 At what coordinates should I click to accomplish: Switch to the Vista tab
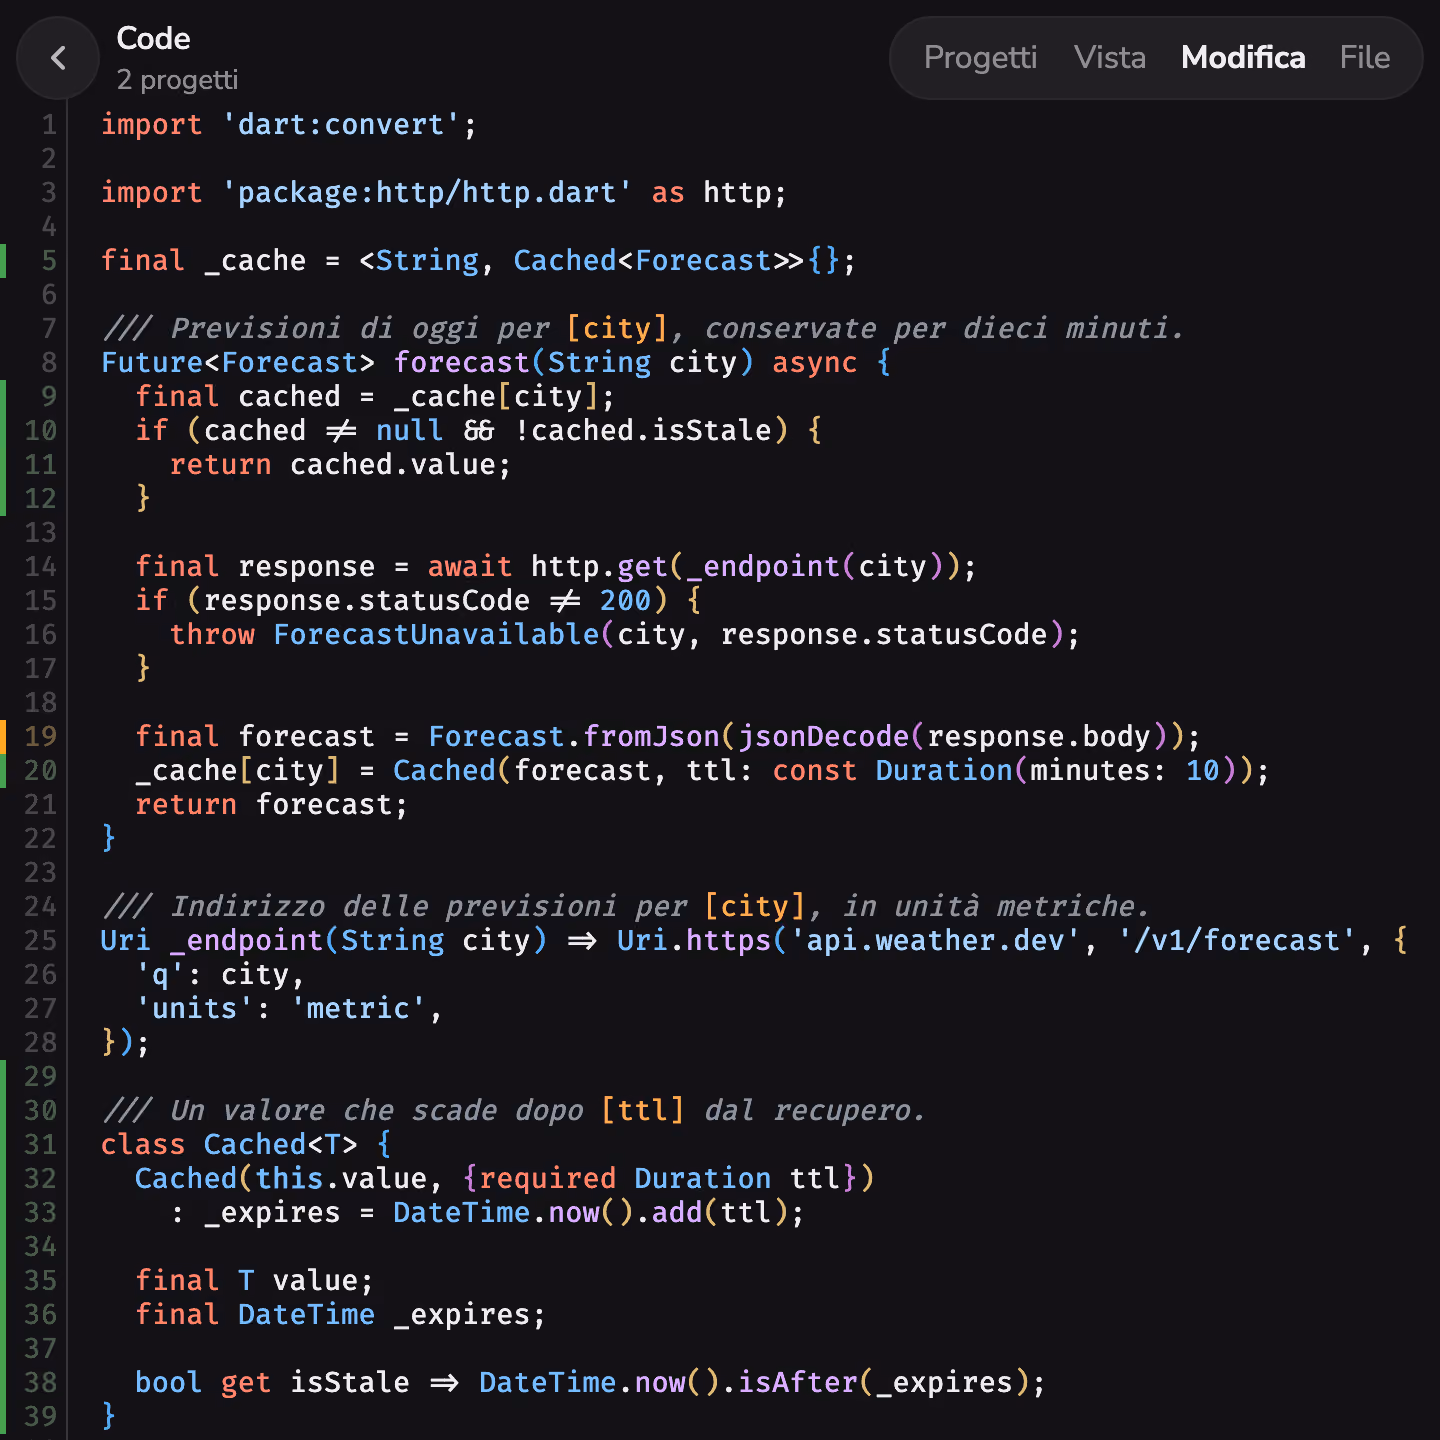pyautogui.click(x=1110, y=58)
